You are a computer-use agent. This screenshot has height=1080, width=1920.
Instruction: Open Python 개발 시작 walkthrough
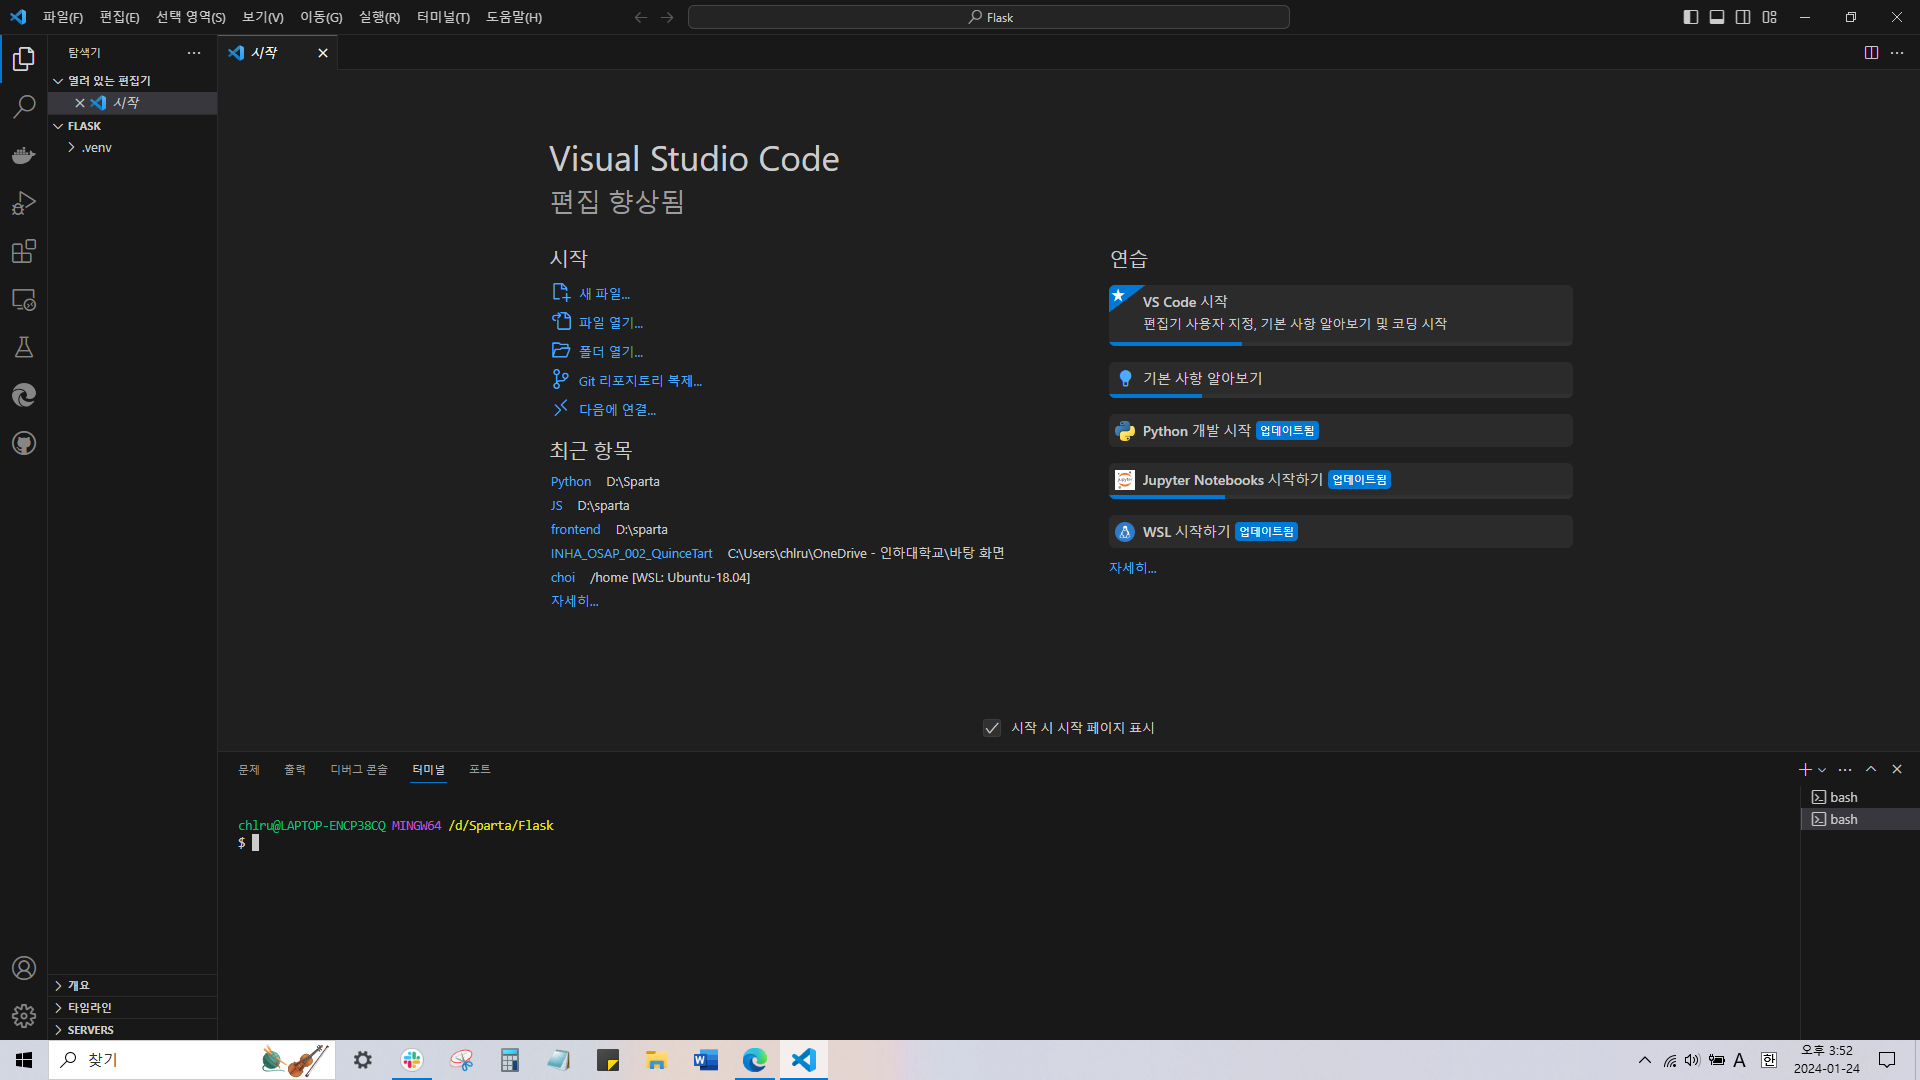tap(1340, 431)
